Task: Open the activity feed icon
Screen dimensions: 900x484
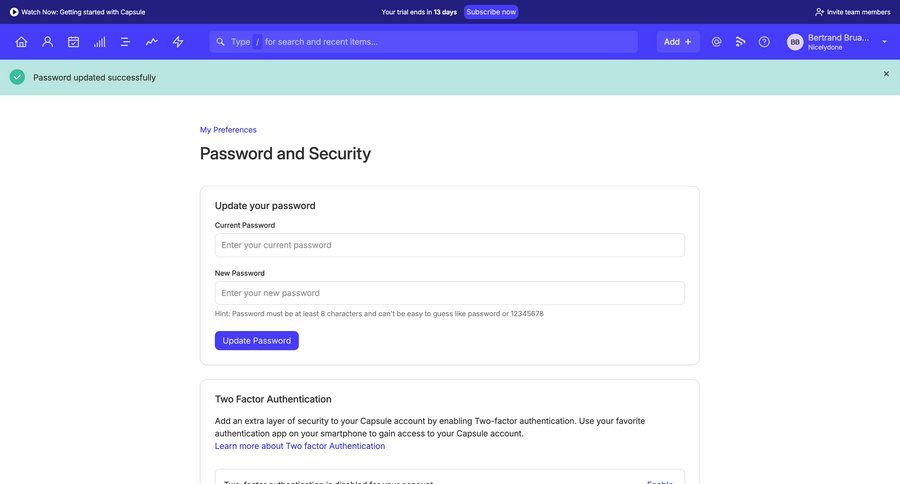Action: [x=741, y=42]
